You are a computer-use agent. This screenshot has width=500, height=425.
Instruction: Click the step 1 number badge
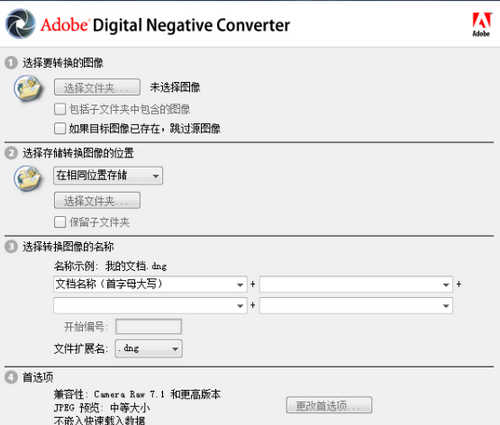(x=11, y=63)
